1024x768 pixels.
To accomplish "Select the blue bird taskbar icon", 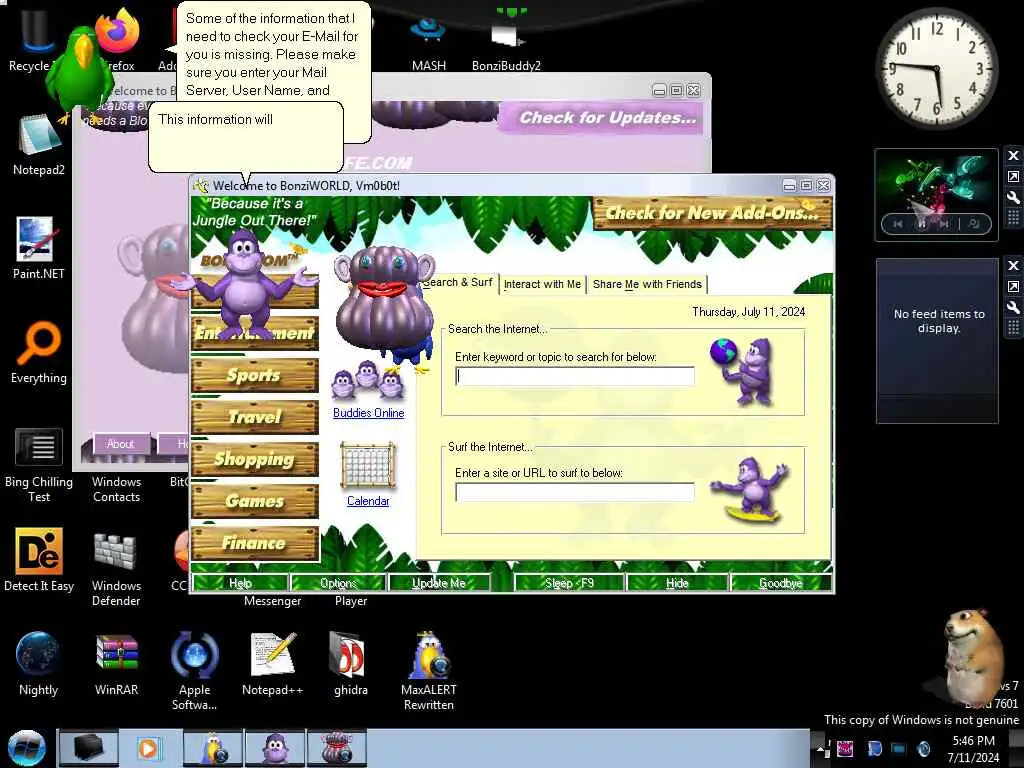I will [213, 748].
